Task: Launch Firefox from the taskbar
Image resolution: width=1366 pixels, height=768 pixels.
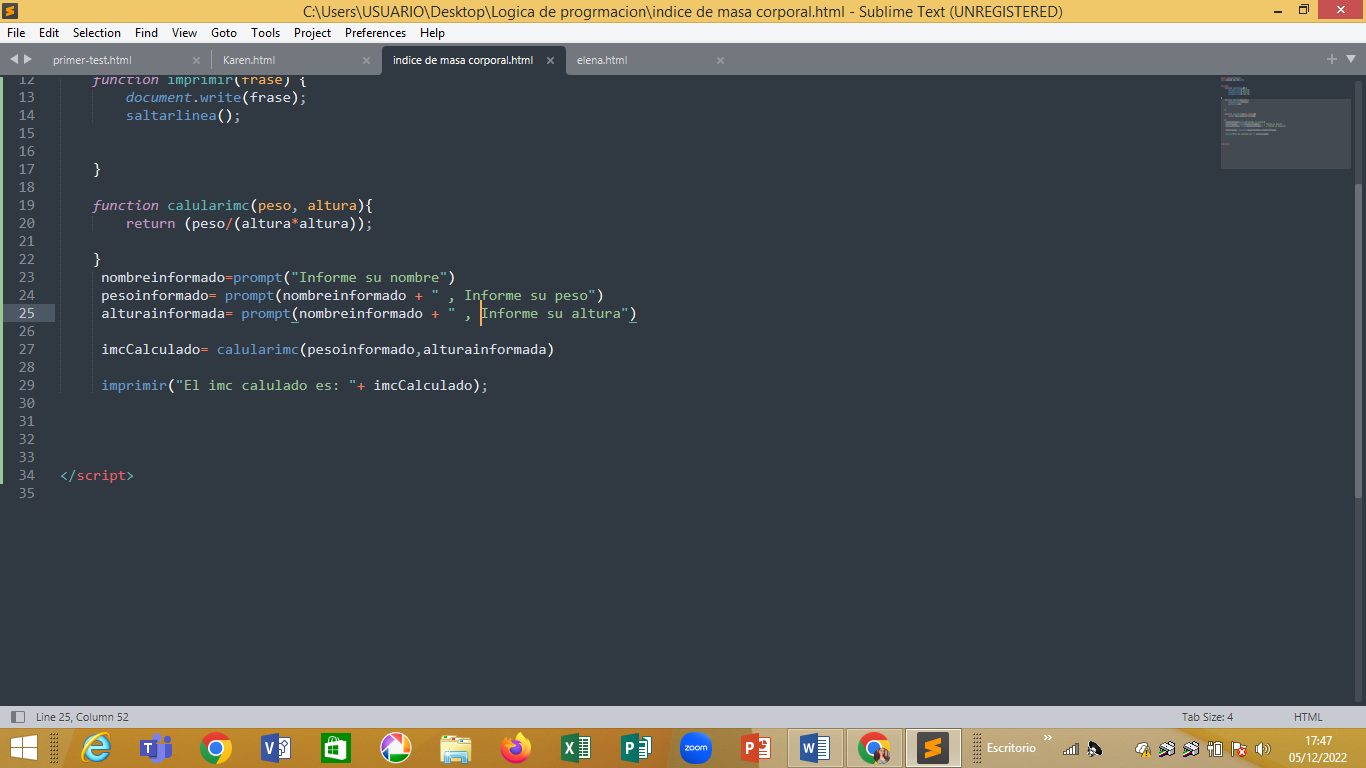Action: (516, 748)
